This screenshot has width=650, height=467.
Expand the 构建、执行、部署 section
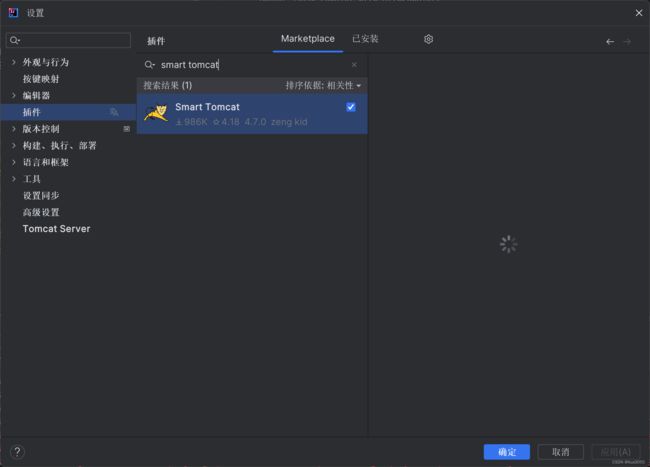pos(14,145)
